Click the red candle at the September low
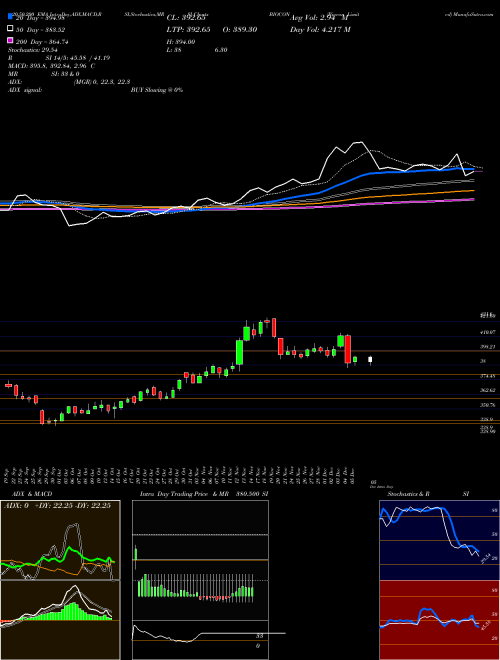The height and width of the screenshot is (660, 500). point(42,417)
